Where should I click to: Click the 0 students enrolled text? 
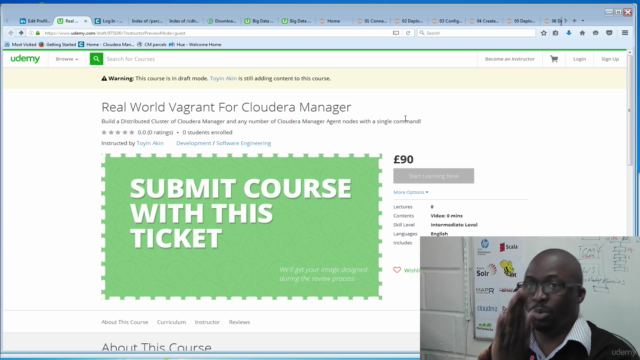[x=207, y=132]
